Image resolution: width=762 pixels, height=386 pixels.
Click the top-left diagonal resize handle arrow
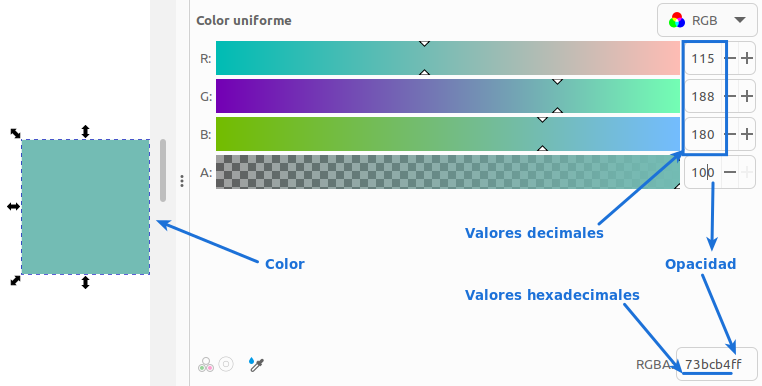coord(15,133)
